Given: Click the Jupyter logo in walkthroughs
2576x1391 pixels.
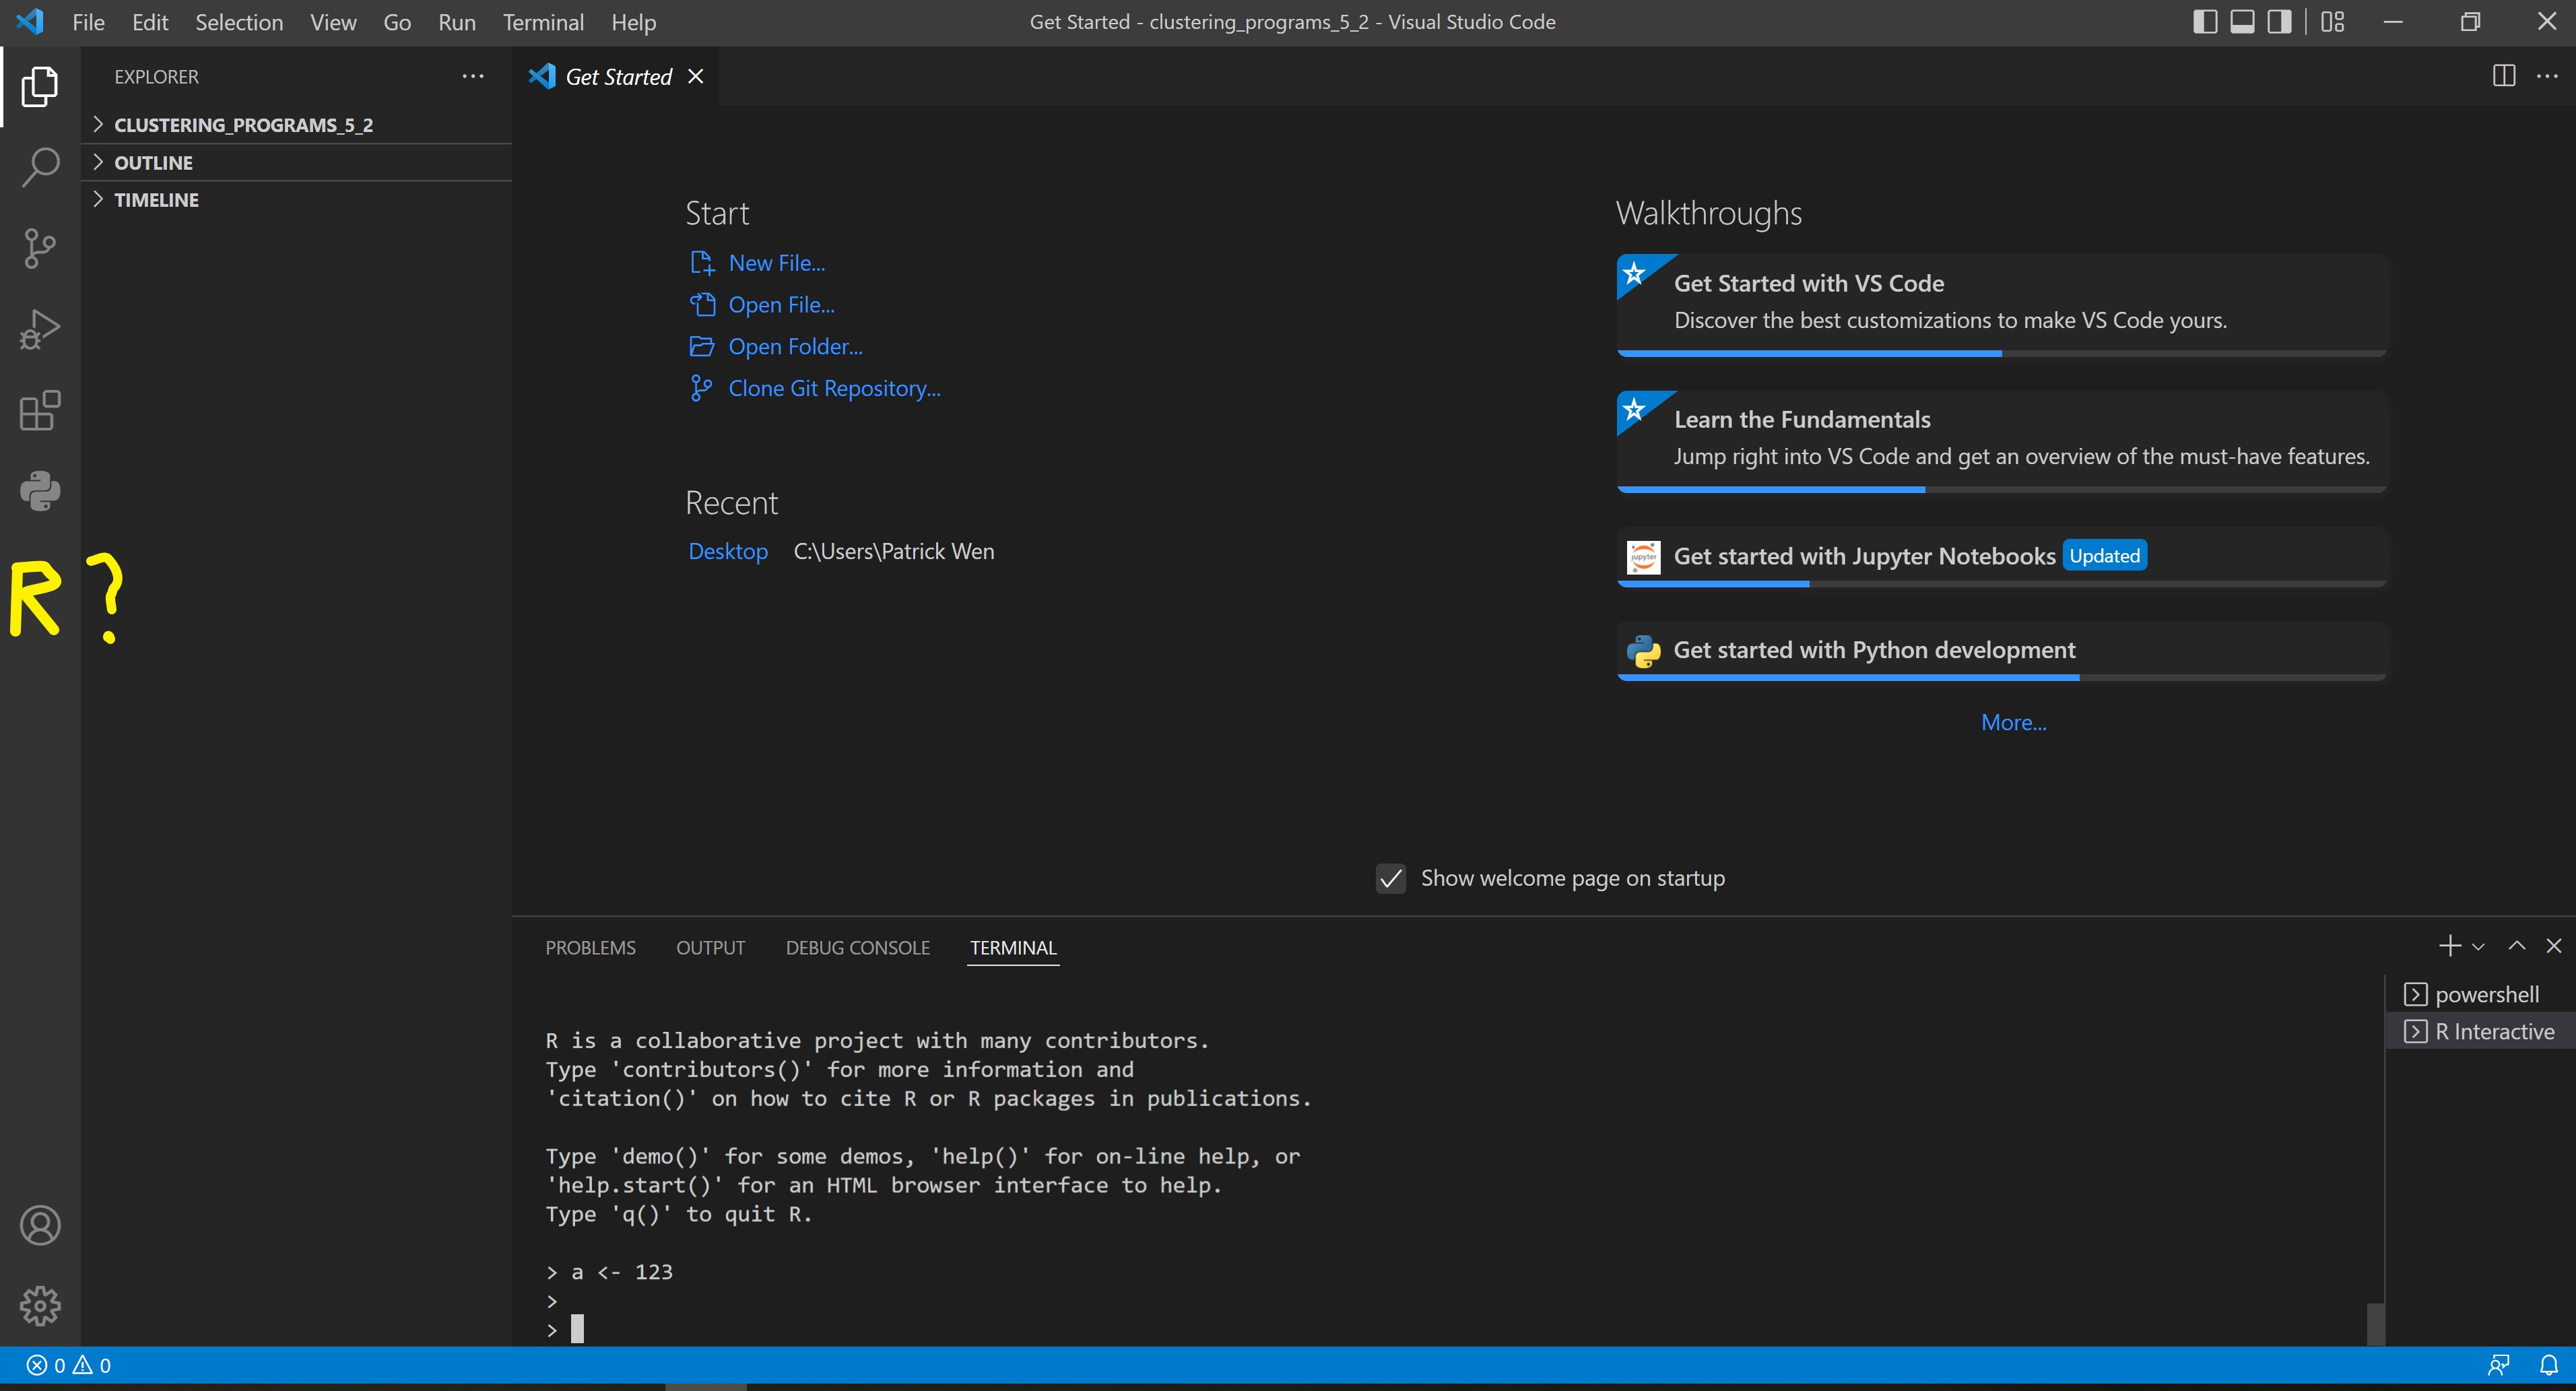Looking at the screenshot, I should pyautogui.click(x=1643, y=557).
